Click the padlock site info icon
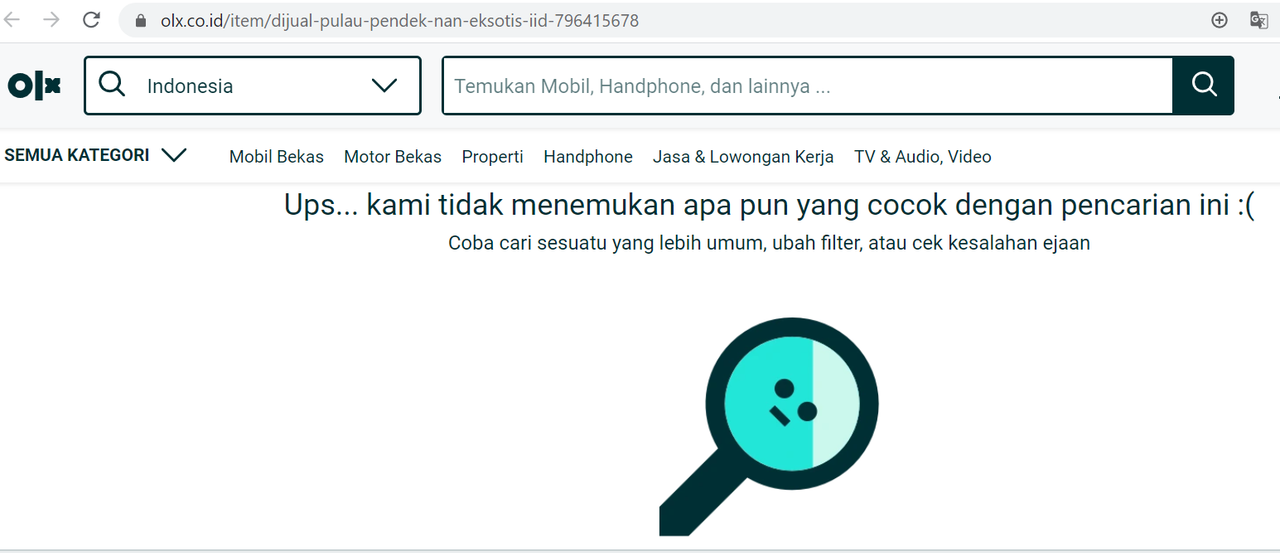 [140, 20]
